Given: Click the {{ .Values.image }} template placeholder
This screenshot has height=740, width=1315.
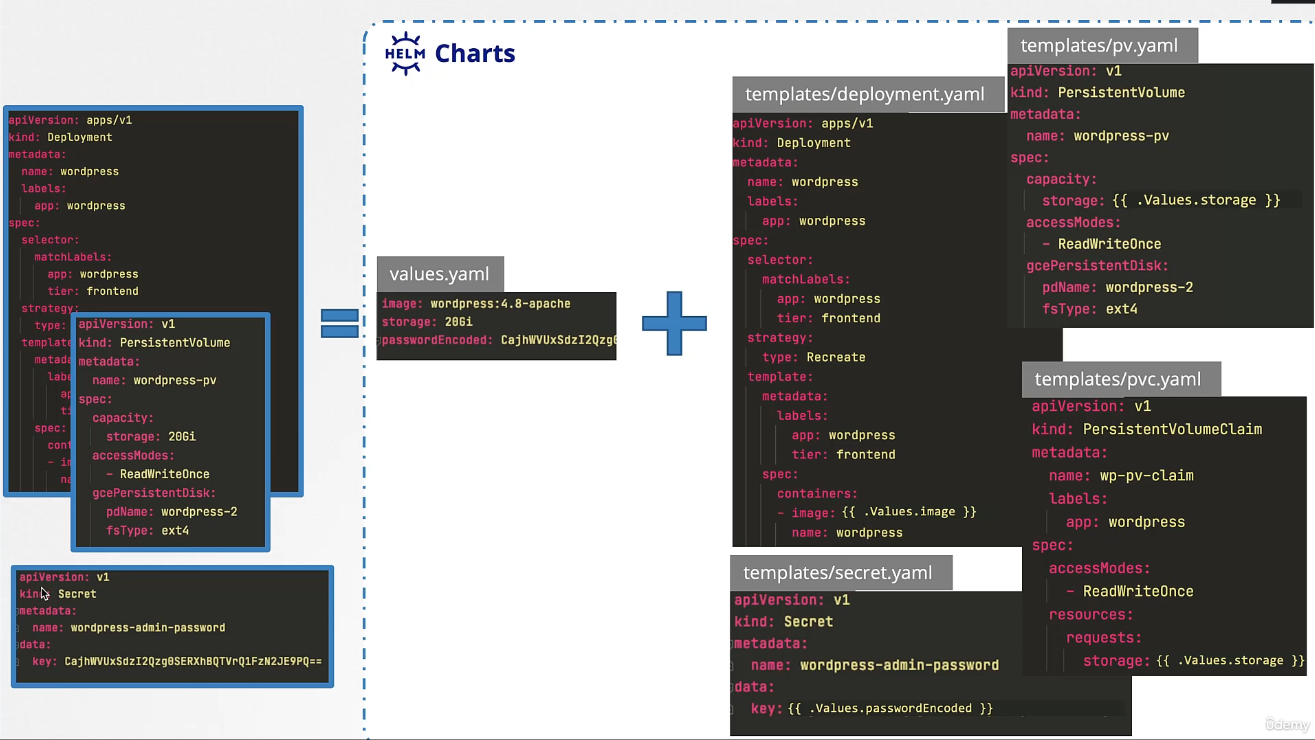Looking at the screenshot, I should (x=909, y=512).
